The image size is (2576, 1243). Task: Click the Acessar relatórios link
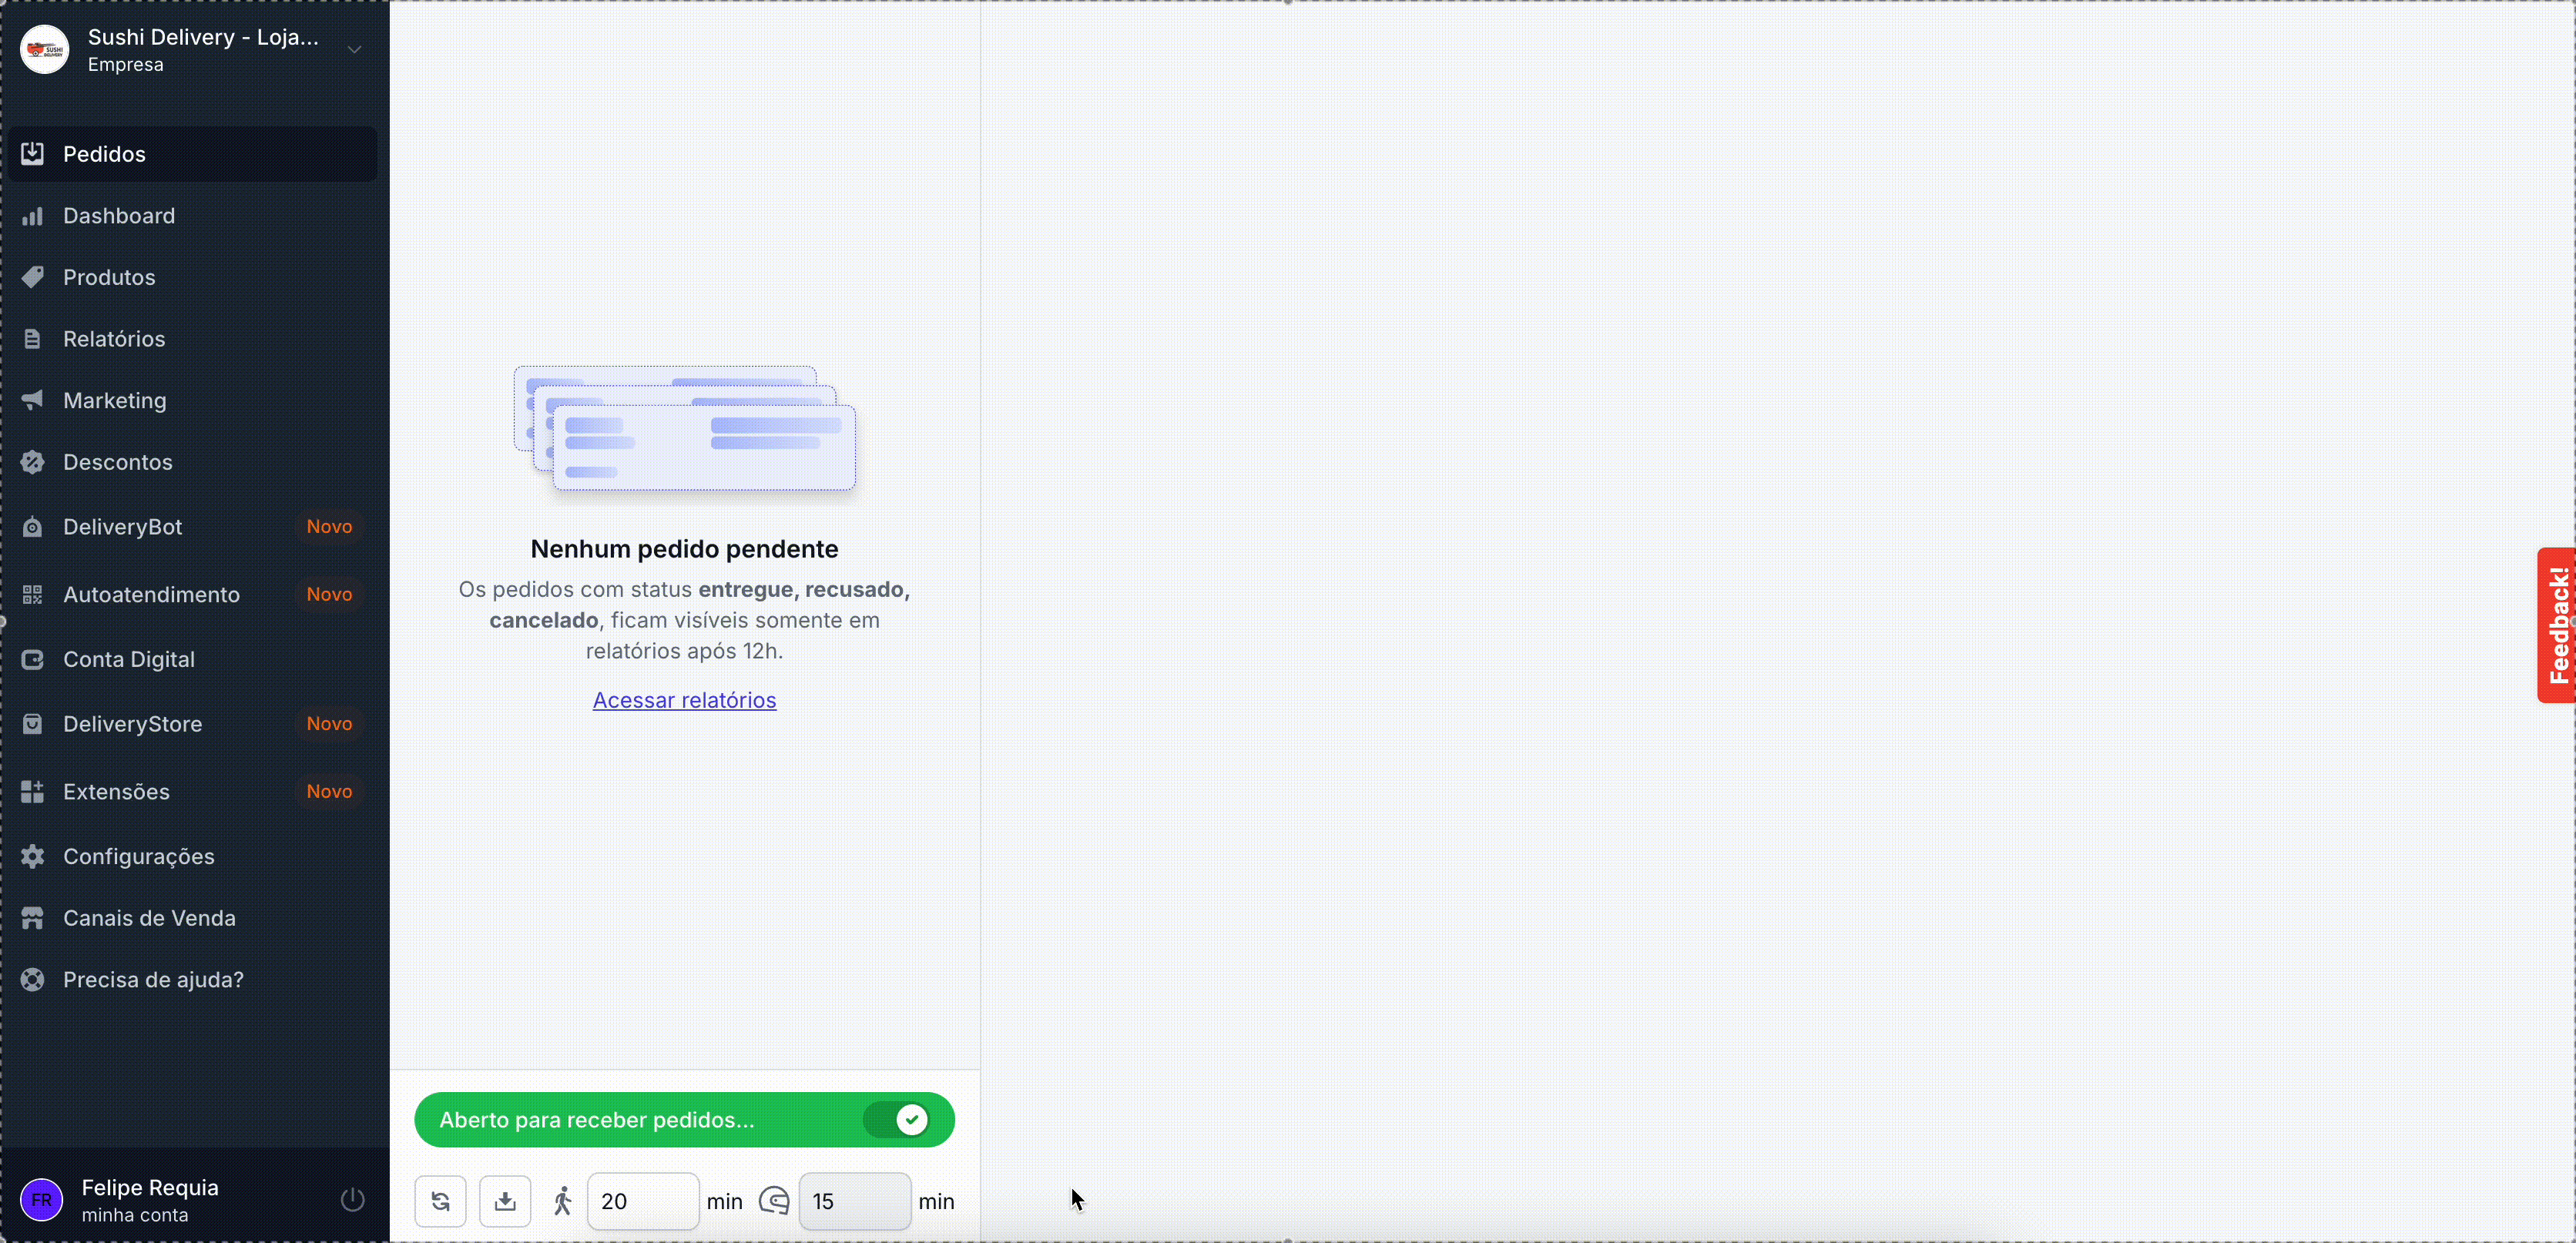[684, 700]
